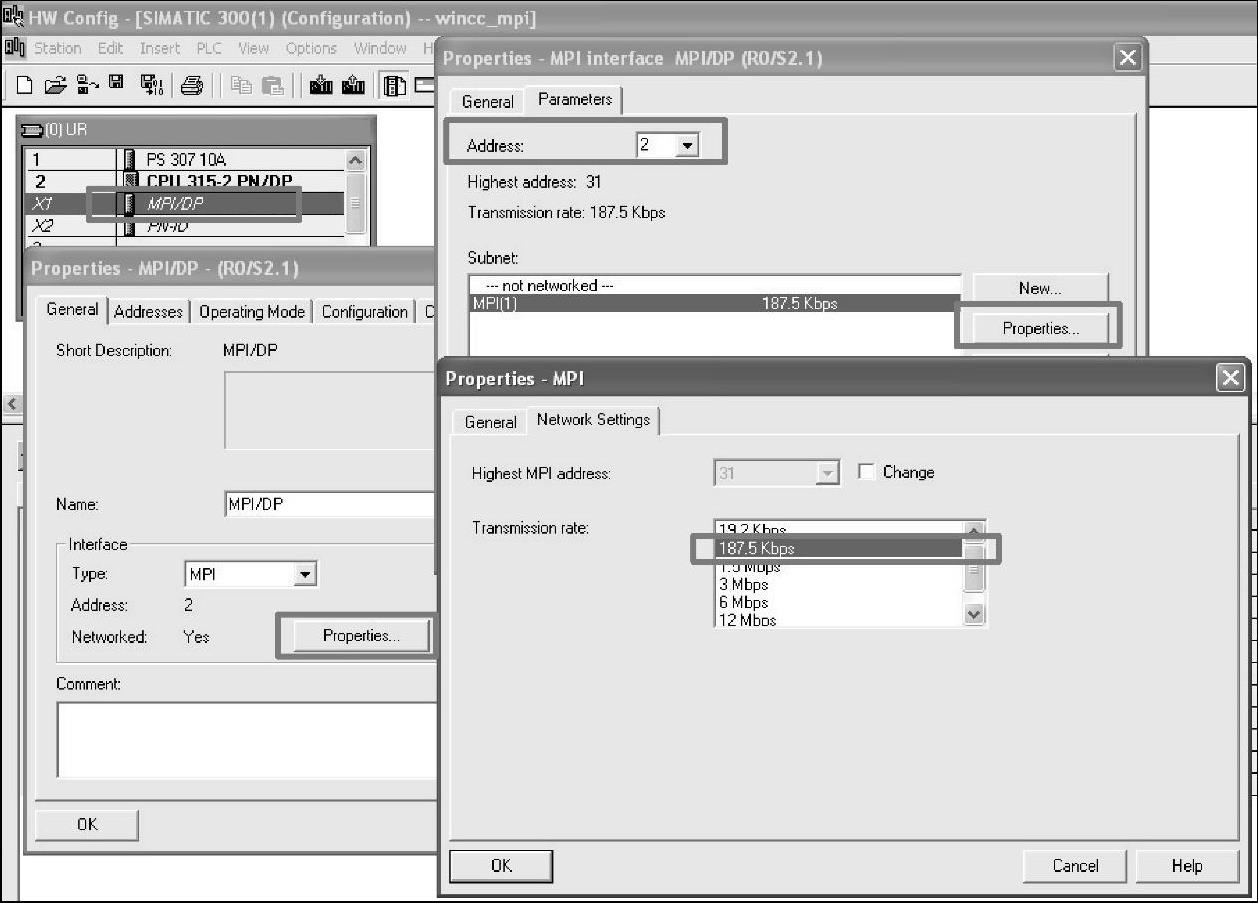Image resolution: width=1258 pixels, height=903 pixels.
Task: Click the Save and Compile icon
Action: tap(151, 86)
